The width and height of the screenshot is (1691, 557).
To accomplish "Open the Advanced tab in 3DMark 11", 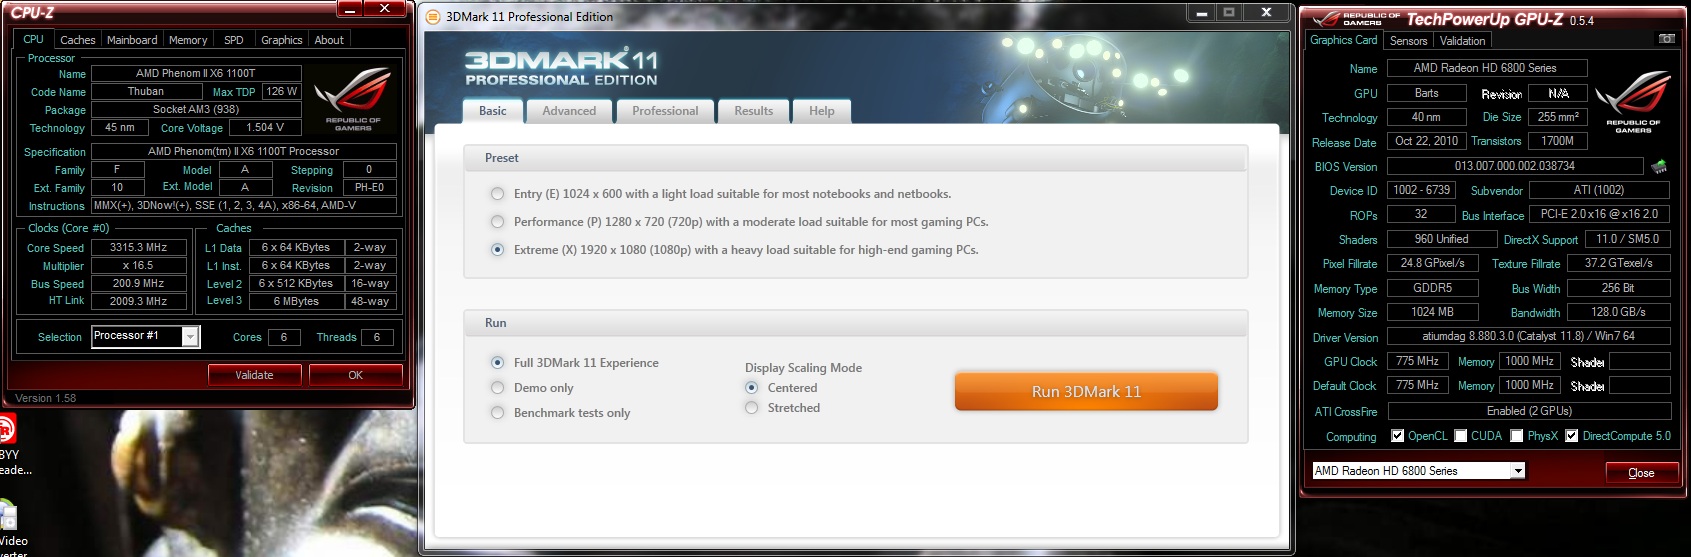I will 569,111.
